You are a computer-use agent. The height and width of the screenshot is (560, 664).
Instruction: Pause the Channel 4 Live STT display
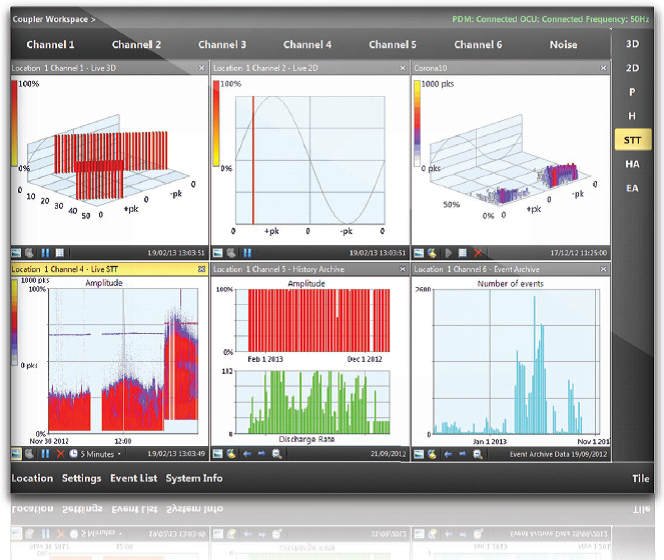(x=45, y=454)
